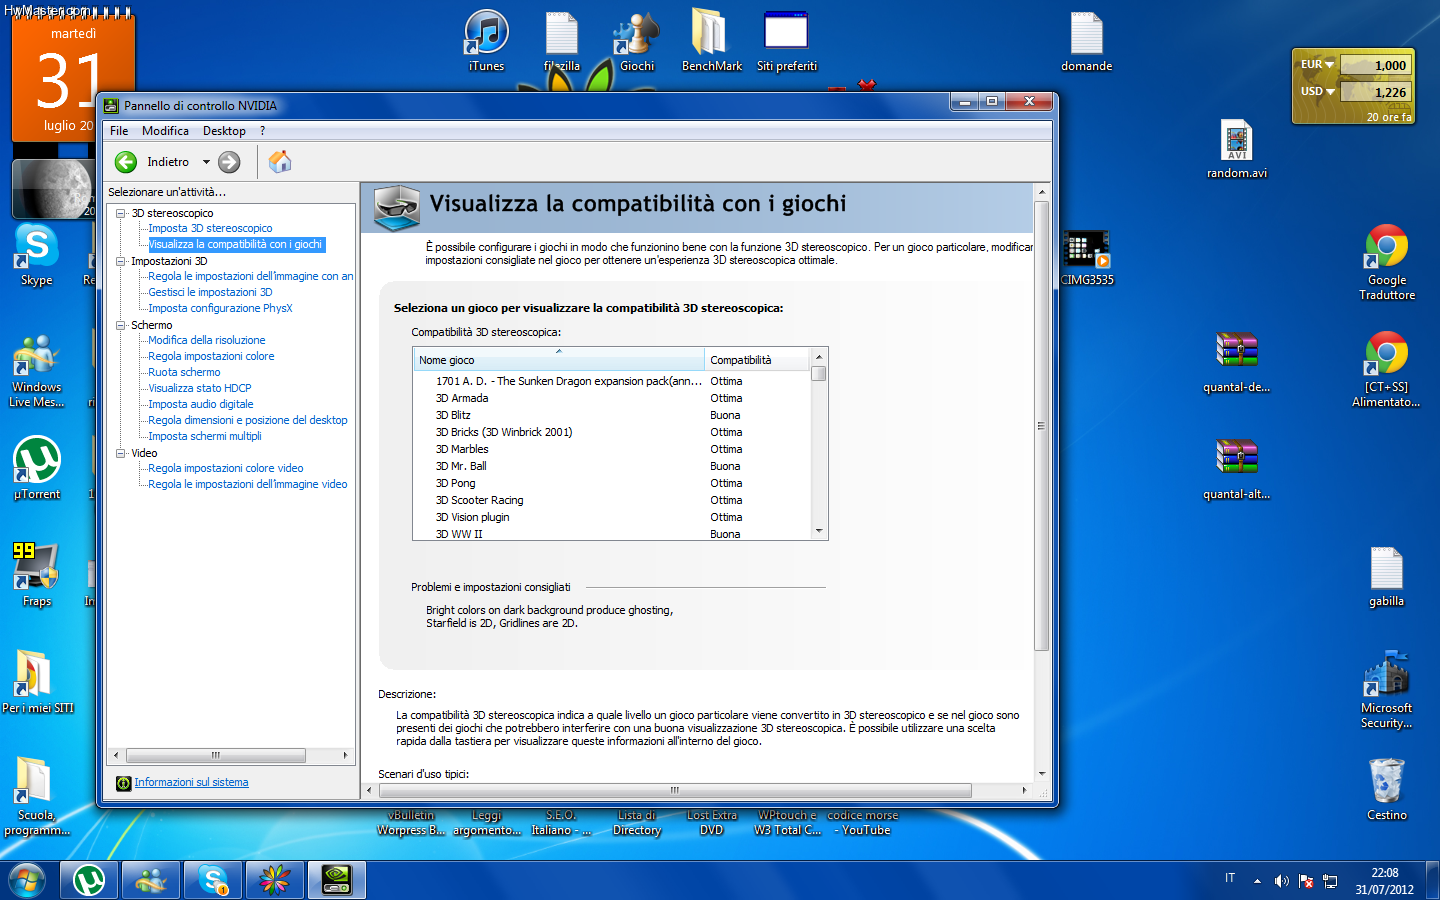Viewport: 1440px width, 900px height.
Task: Open Imposta audio digitale
Action: pos(201,404)
